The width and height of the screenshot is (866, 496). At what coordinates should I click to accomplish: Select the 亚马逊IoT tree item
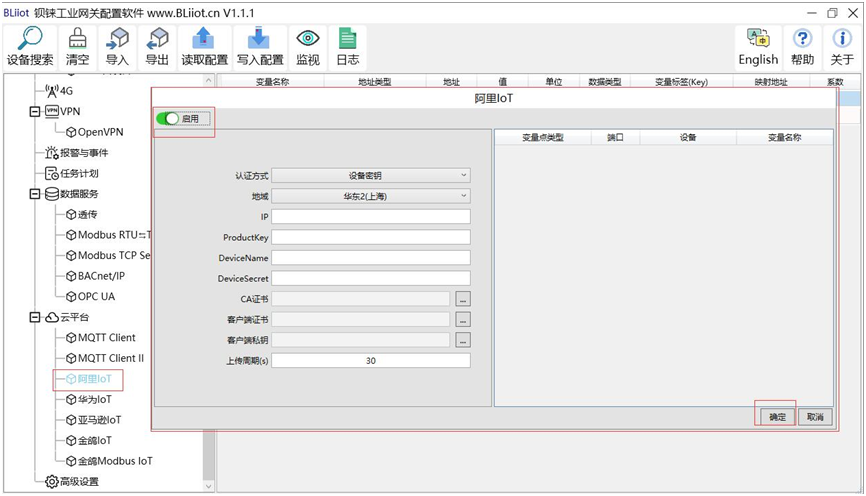coord(93,420)
